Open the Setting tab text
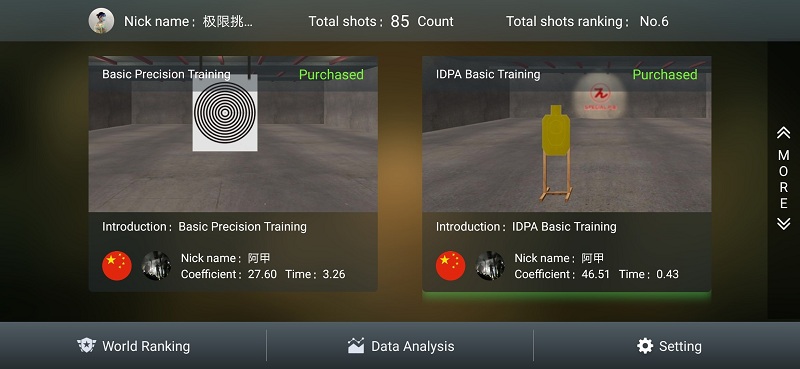Screen dimensions: 800x369 pyautogui.click(x=680, y=347)
